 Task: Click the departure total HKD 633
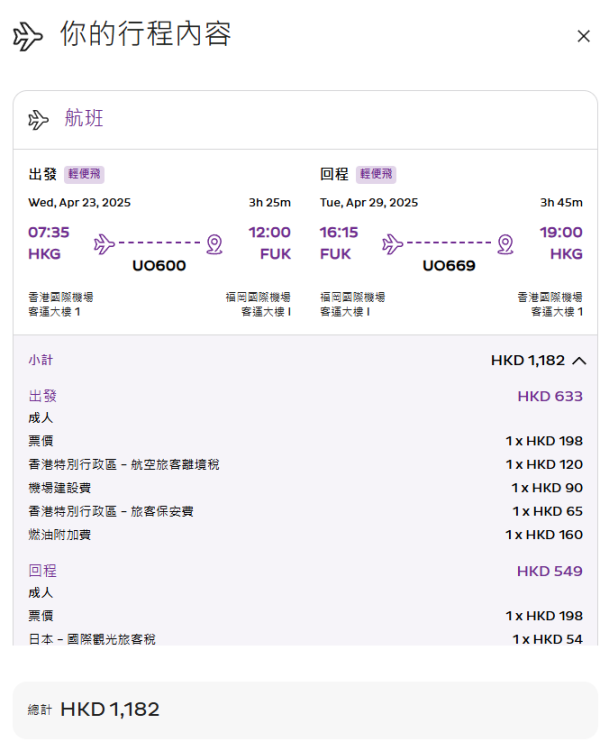point(550,397)
